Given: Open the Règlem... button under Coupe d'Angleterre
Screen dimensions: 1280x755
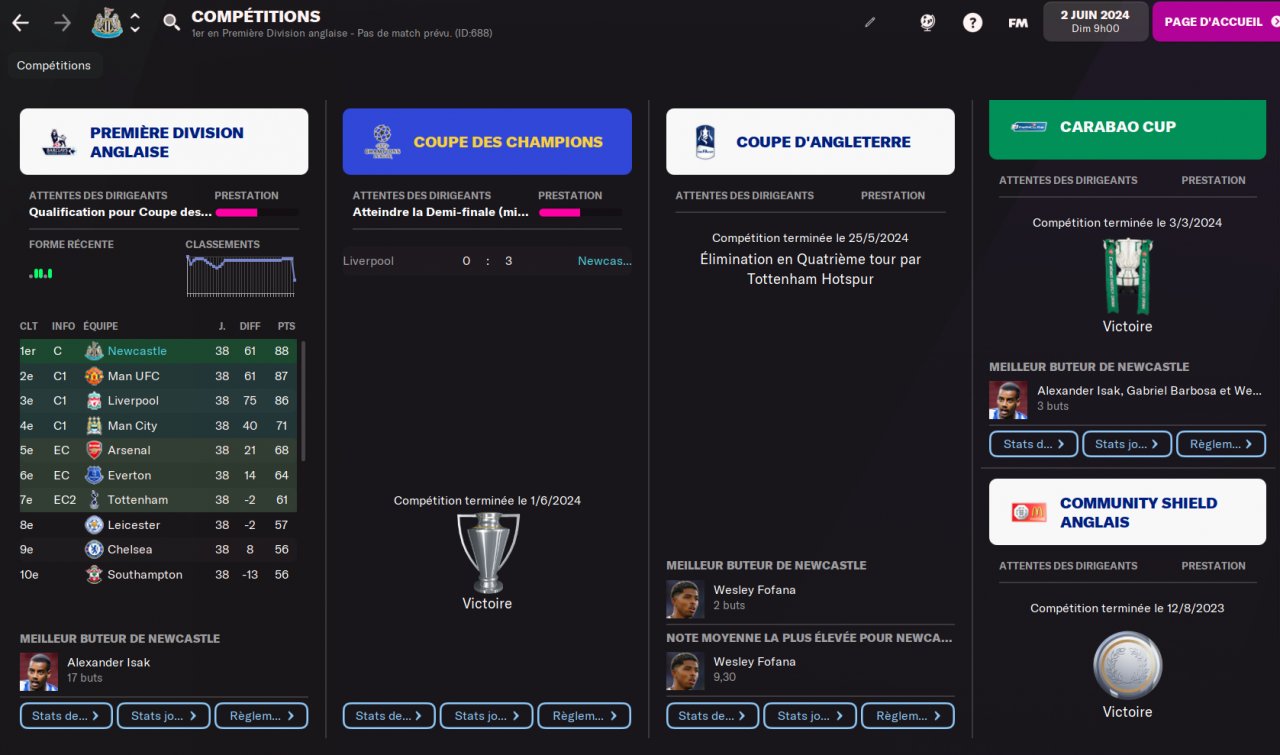Looking at the screenshot, I should pos(908,716).
